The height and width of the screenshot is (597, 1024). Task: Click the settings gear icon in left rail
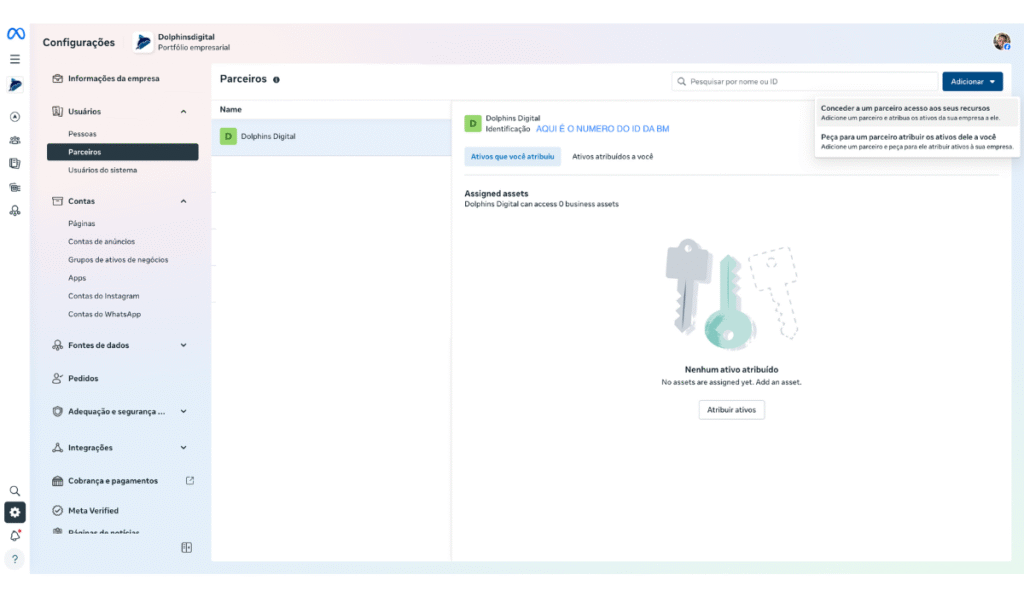tap(15, 512)
